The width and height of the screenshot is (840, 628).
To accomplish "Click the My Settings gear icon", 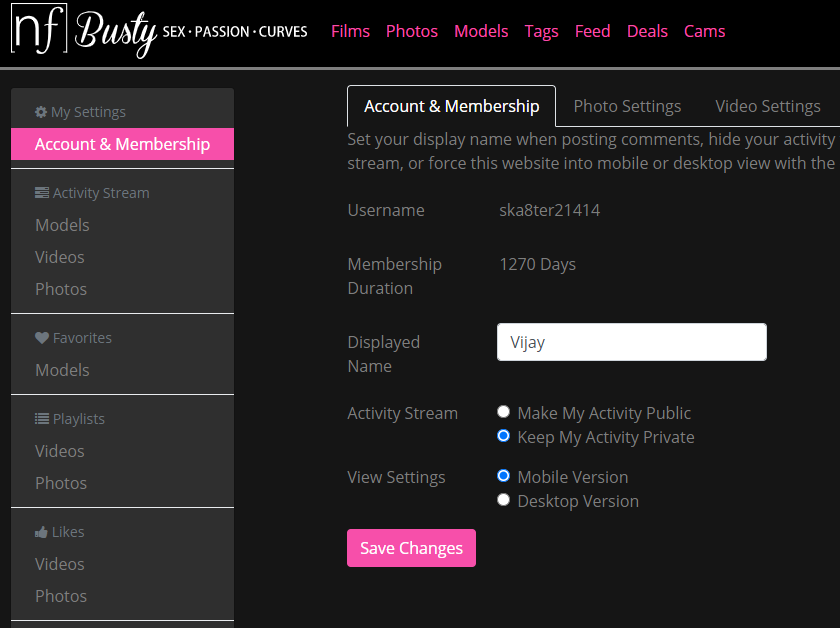I will click(x=41, y=112).
